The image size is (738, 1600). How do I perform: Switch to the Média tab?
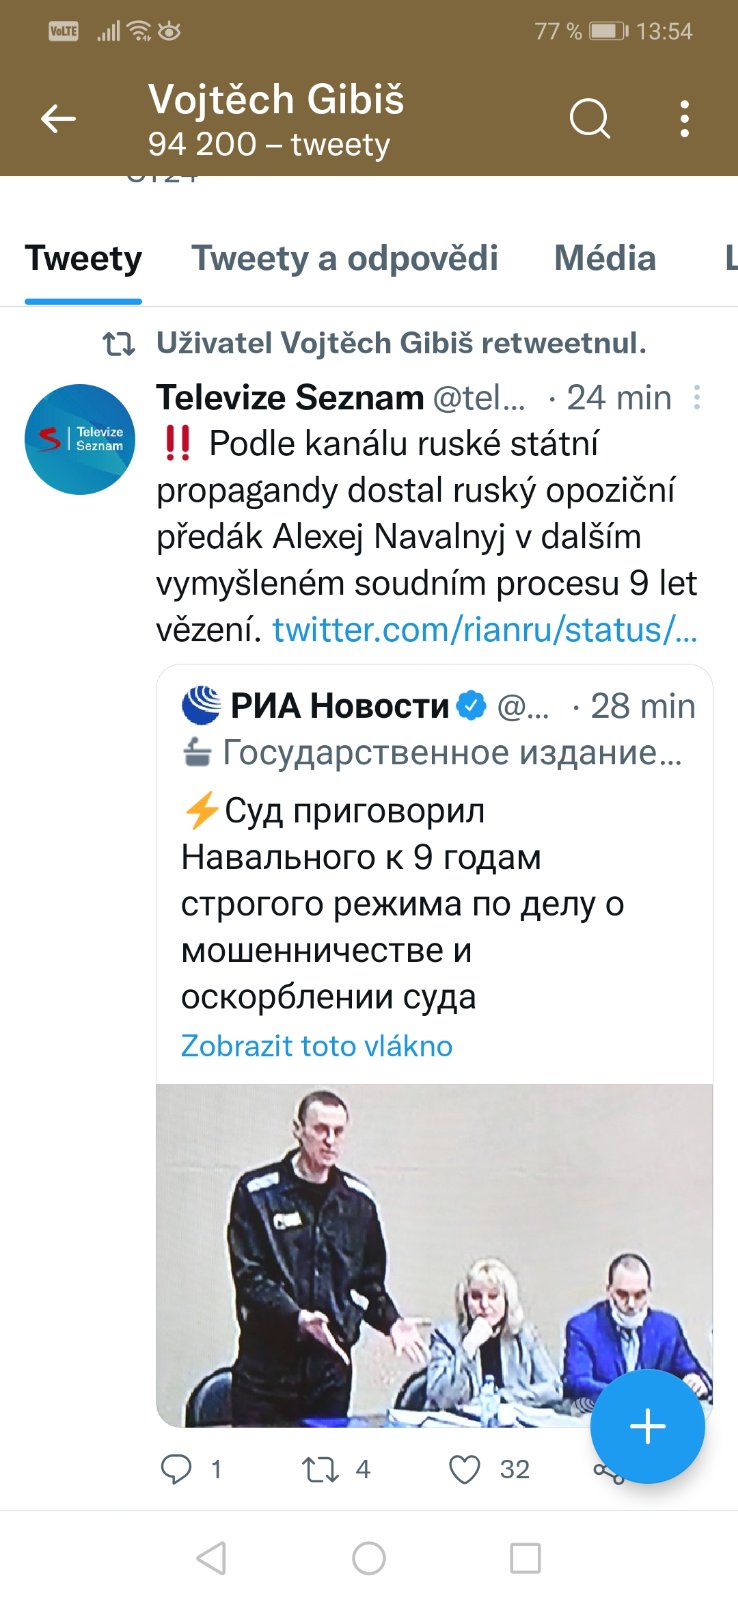[x=605, y=258]
